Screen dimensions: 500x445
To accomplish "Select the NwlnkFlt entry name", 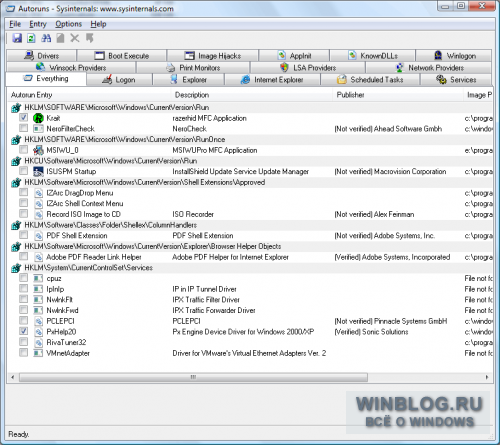I will point(60,300).
